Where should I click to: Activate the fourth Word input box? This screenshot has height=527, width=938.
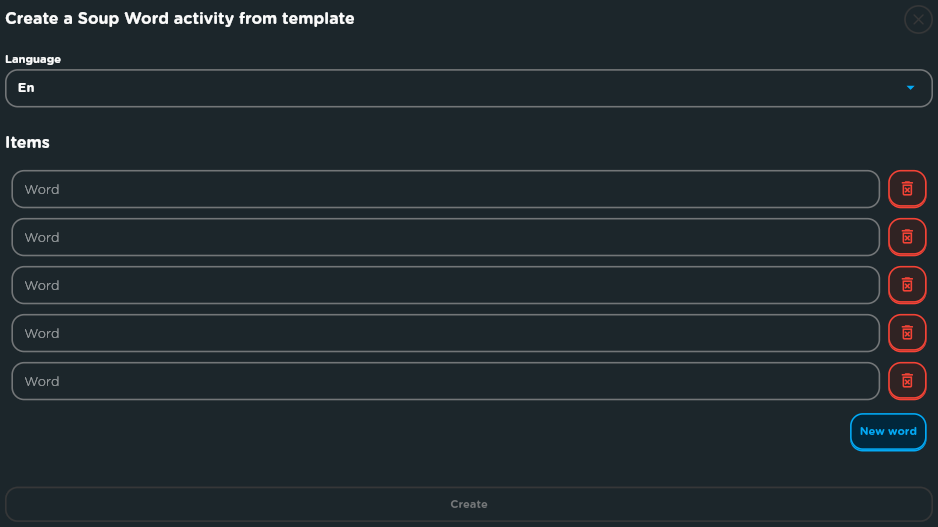(x=445, y=333)
